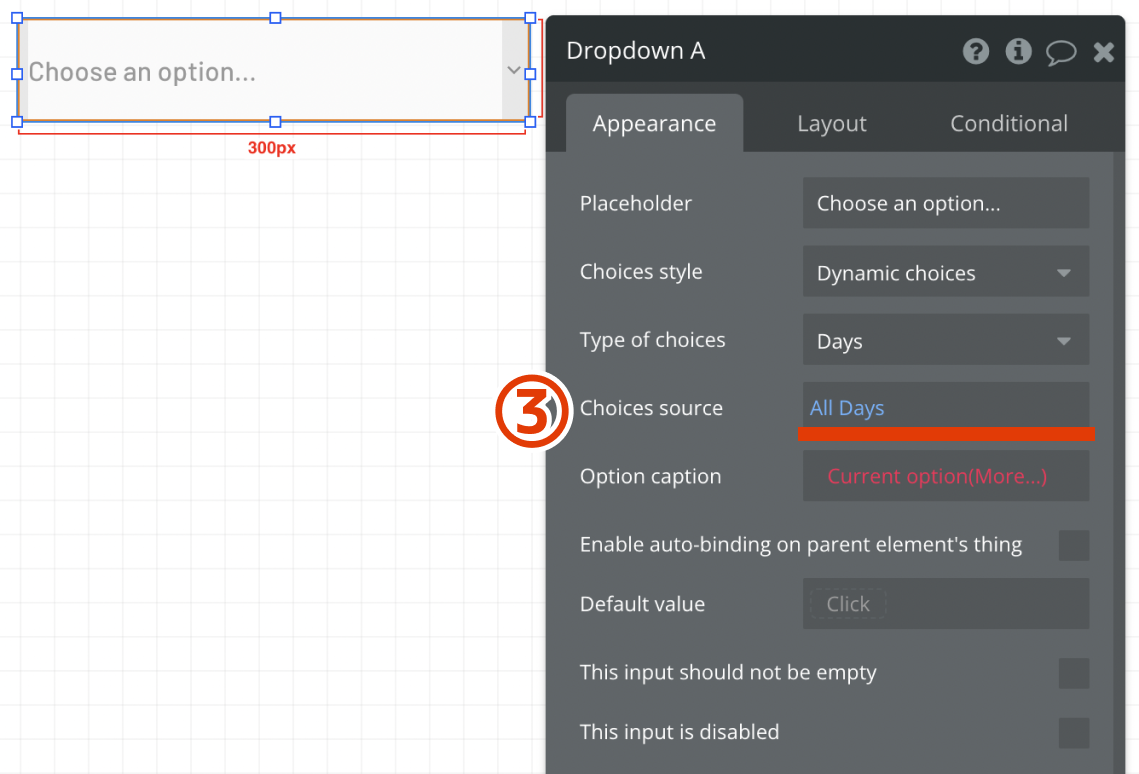Click 'Current option(More...)' option caption
Image resolution: width=1139 pixels, height=774 pixels.
click(x=937, y=477)
